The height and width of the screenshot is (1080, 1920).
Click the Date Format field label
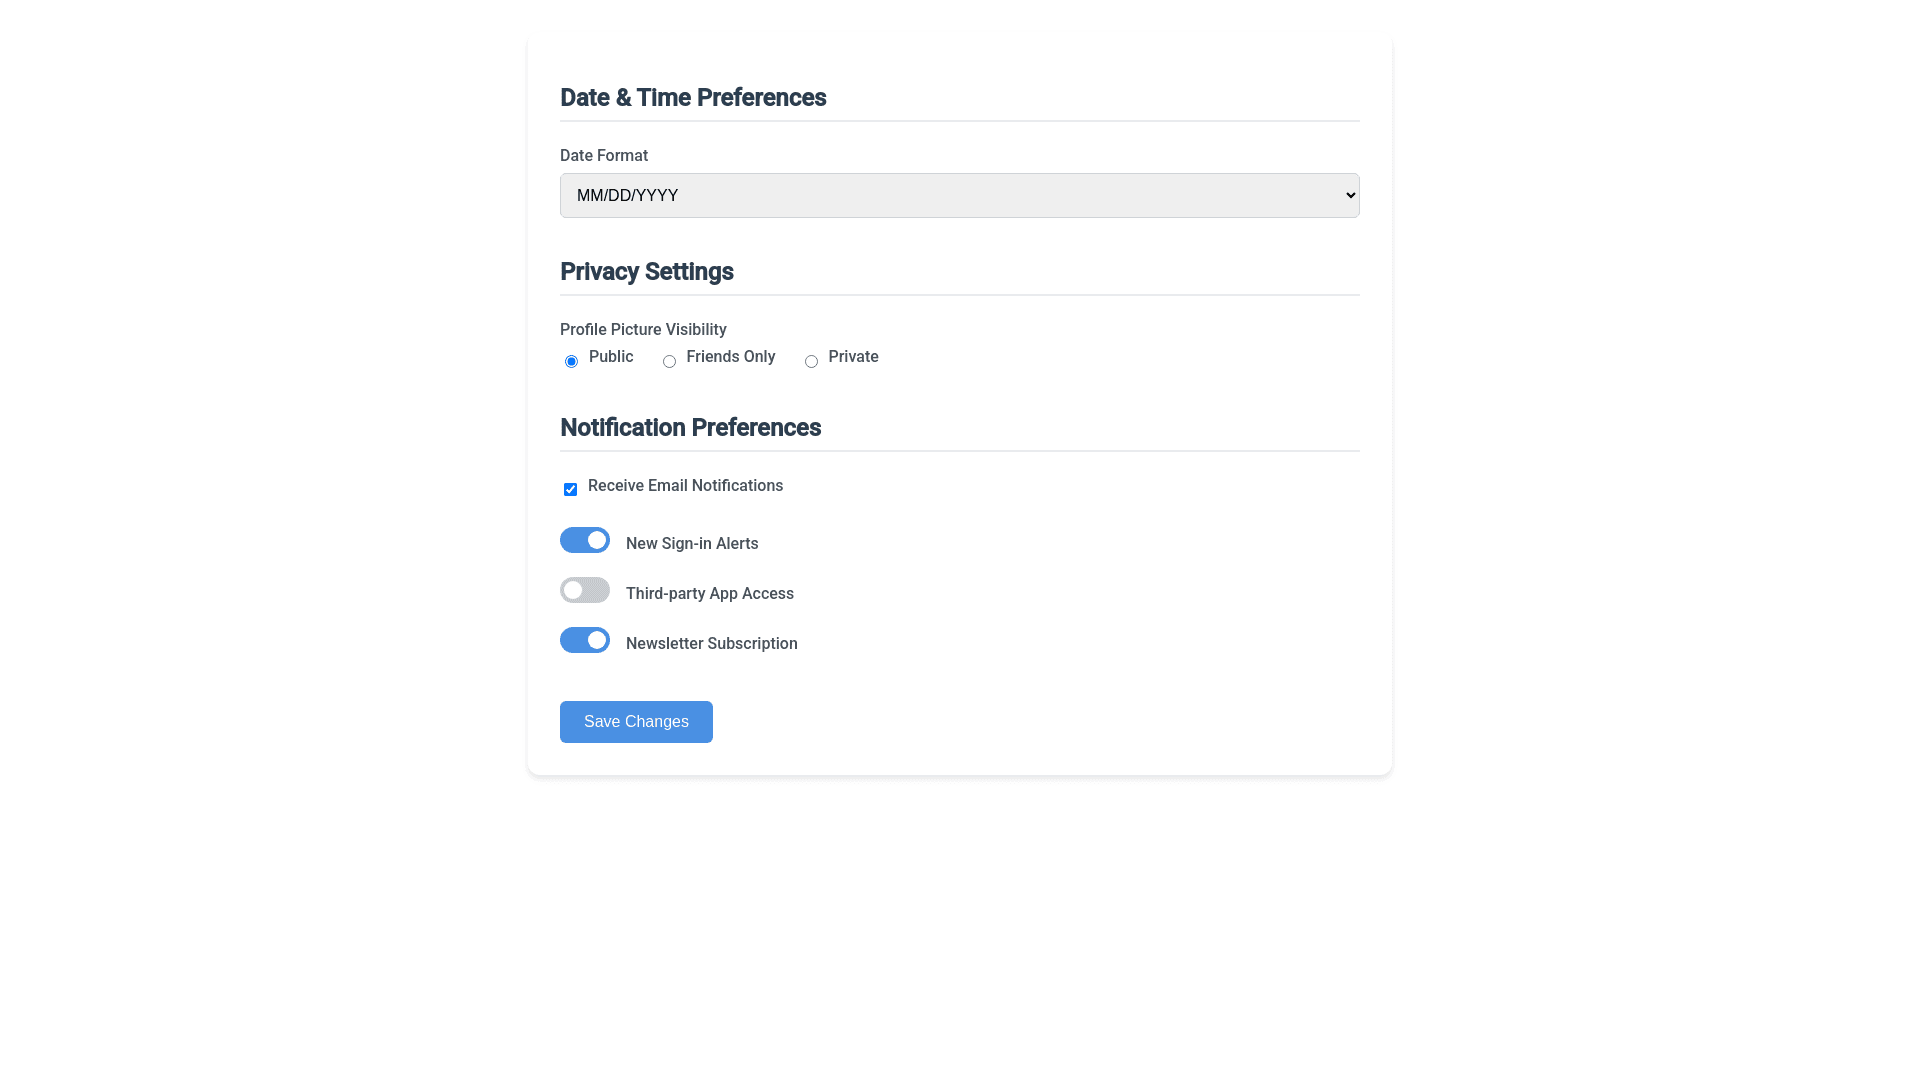coord(604,155)
